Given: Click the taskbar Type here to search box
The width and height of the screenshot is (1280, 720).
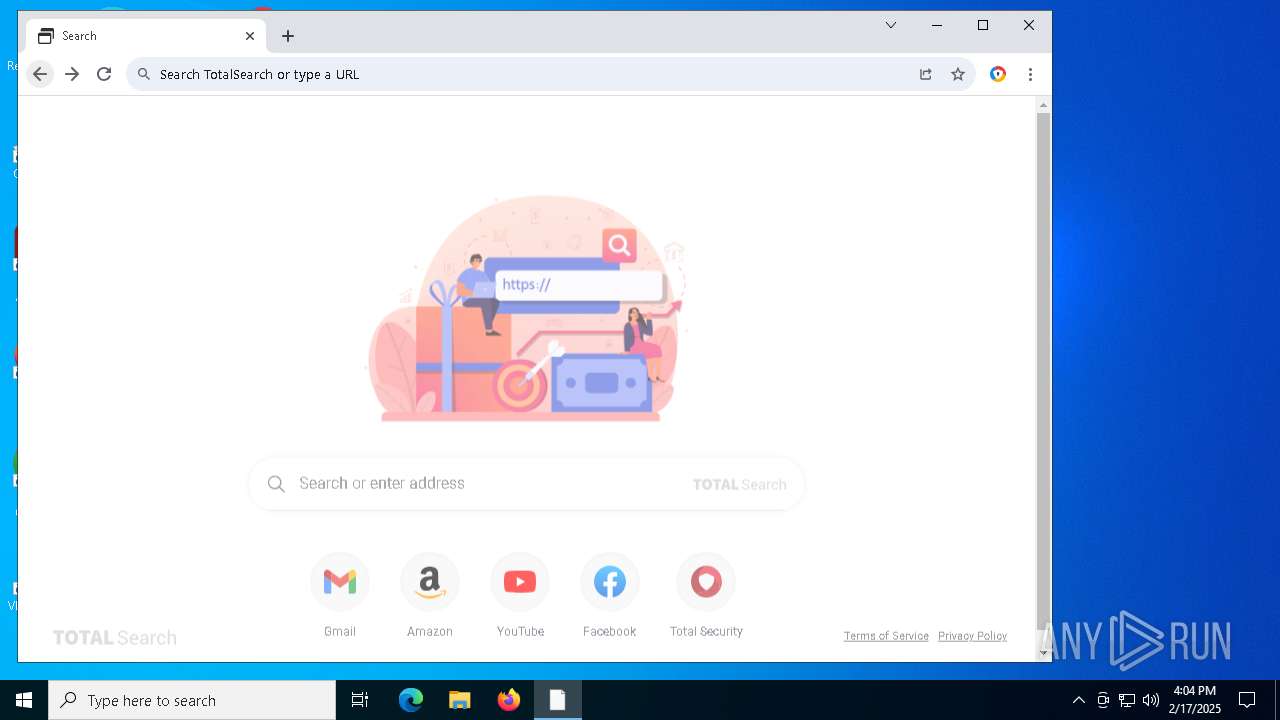Looking at the screenshot, I should (x=192, y=700).
